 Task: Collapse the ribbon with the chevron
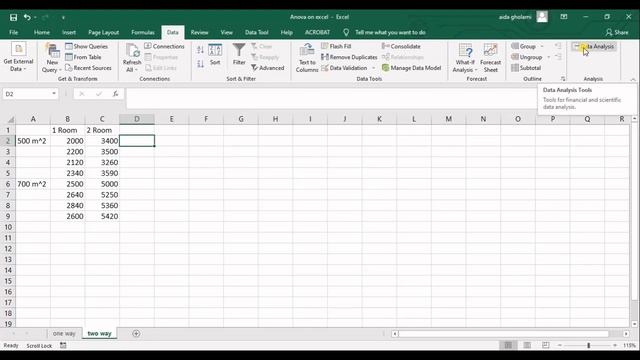point(633,79)
